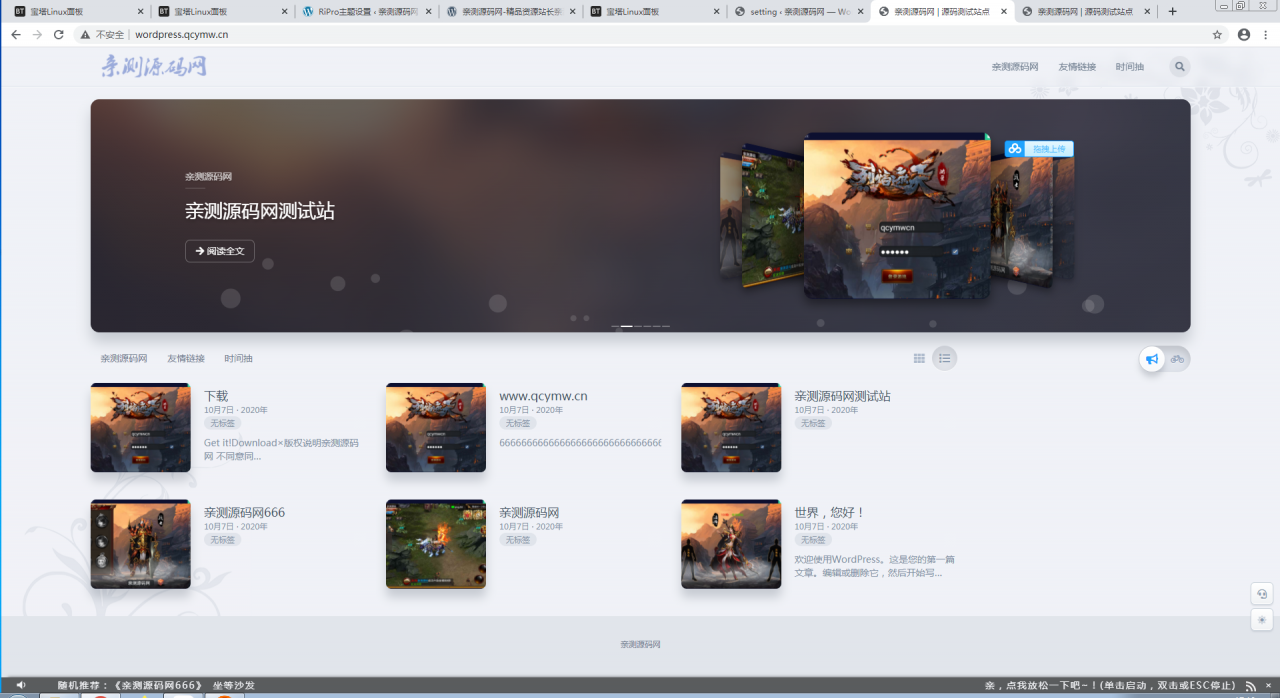This screenshot has height=698, width=1280.
Task: Close the setting ‹ 亲测源码网 tab
Action: [x=861, y=12]
